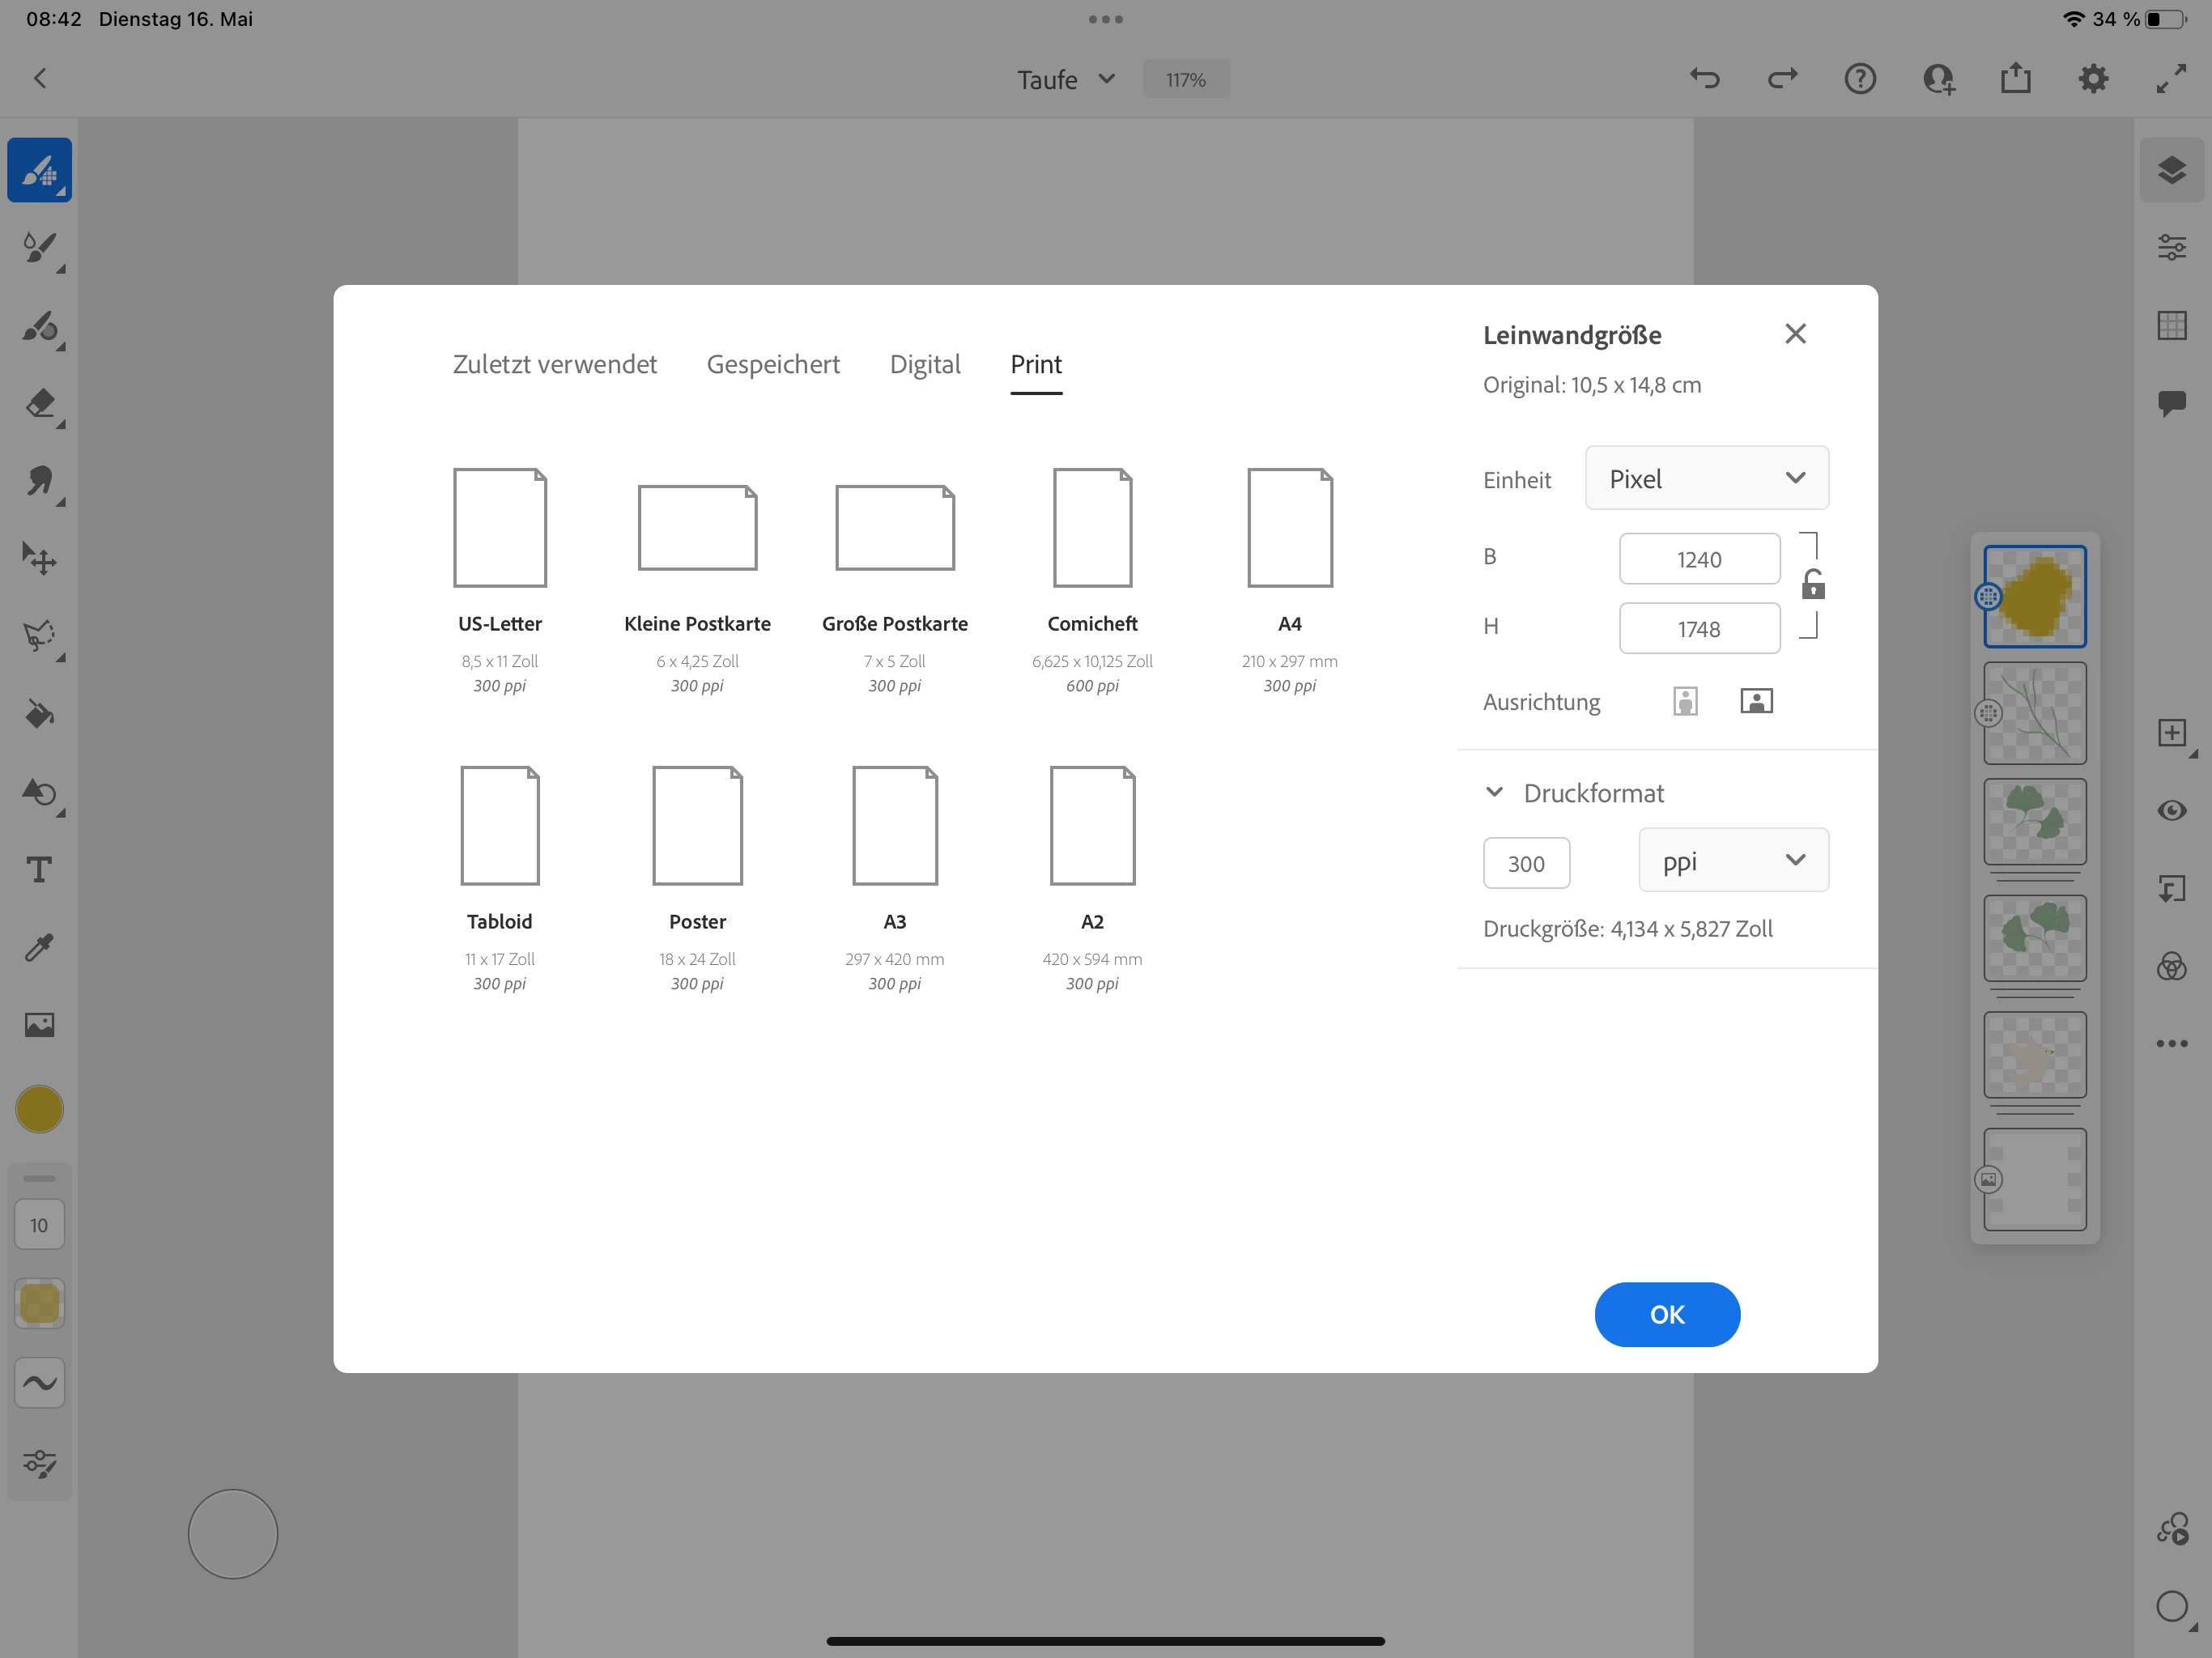Toggle the aspect ratio lock
2212x1658 pixels.
(x=1813, y=585)
